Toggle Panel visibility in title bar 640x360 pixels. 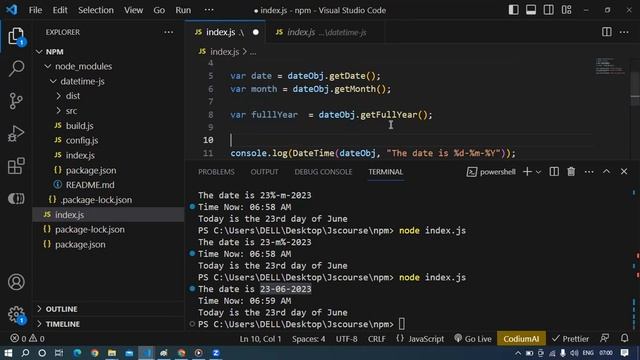531,10
